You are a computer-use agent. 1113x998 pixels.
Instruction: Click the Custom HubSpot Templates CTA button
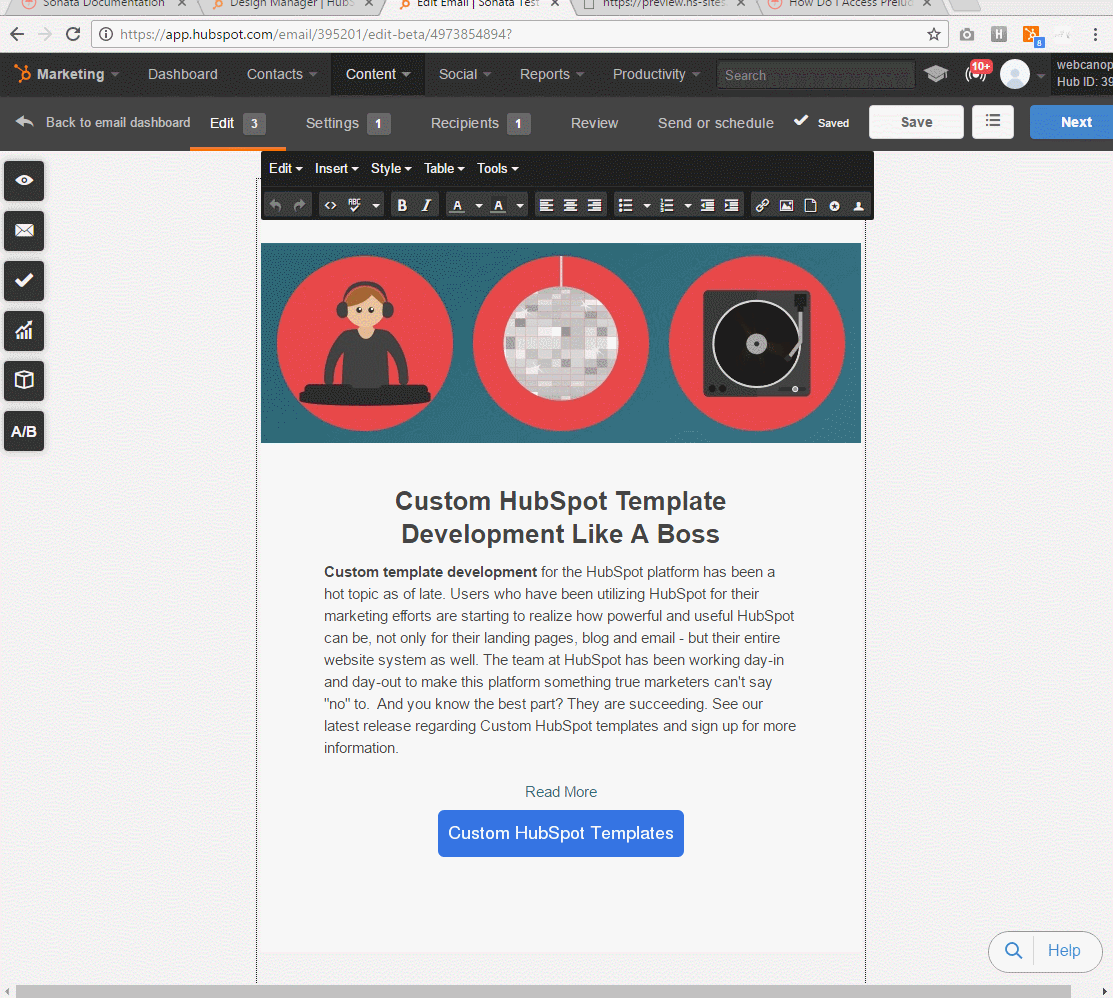(561, 833)
